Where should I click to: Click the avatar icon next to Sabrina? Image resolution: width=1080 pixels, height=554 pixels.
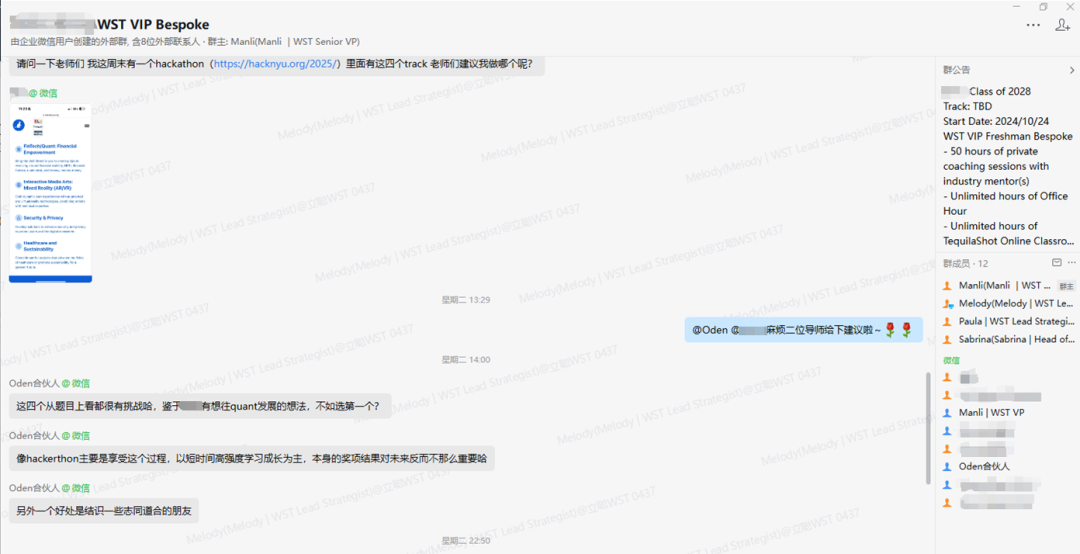947,339
